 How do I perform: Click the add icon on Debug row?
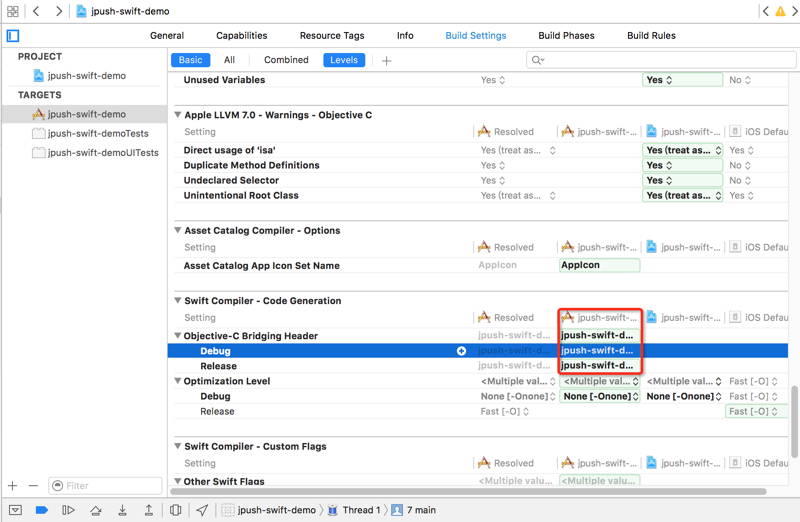pyautogui.click(x=461, y=351)
